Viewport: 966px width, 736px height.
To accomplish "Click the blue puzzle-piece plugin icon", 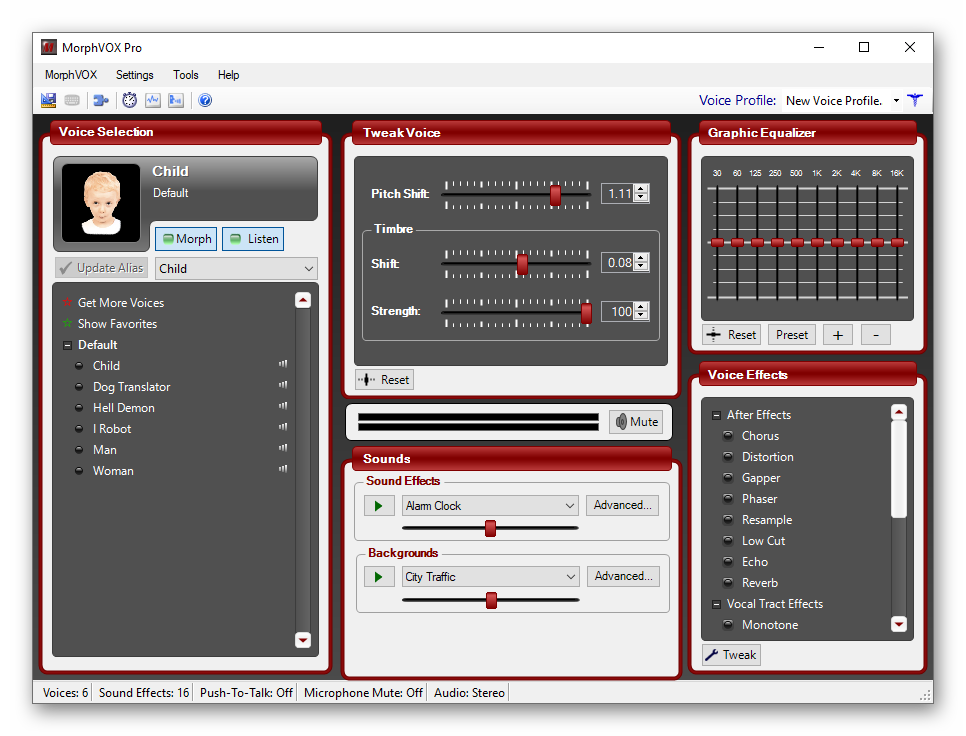I will tap(101, 100).
